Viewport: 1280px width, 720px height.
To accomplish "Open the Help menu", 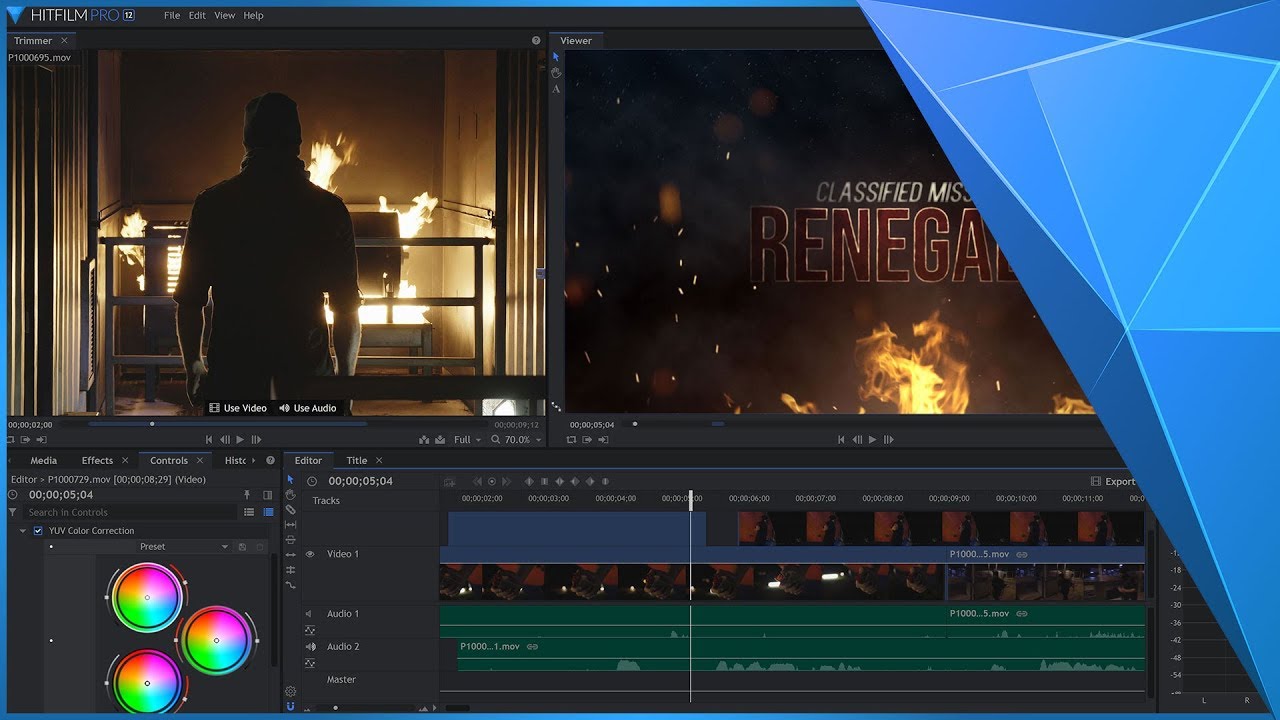I will pyautogui.click(x=254, y=16).
